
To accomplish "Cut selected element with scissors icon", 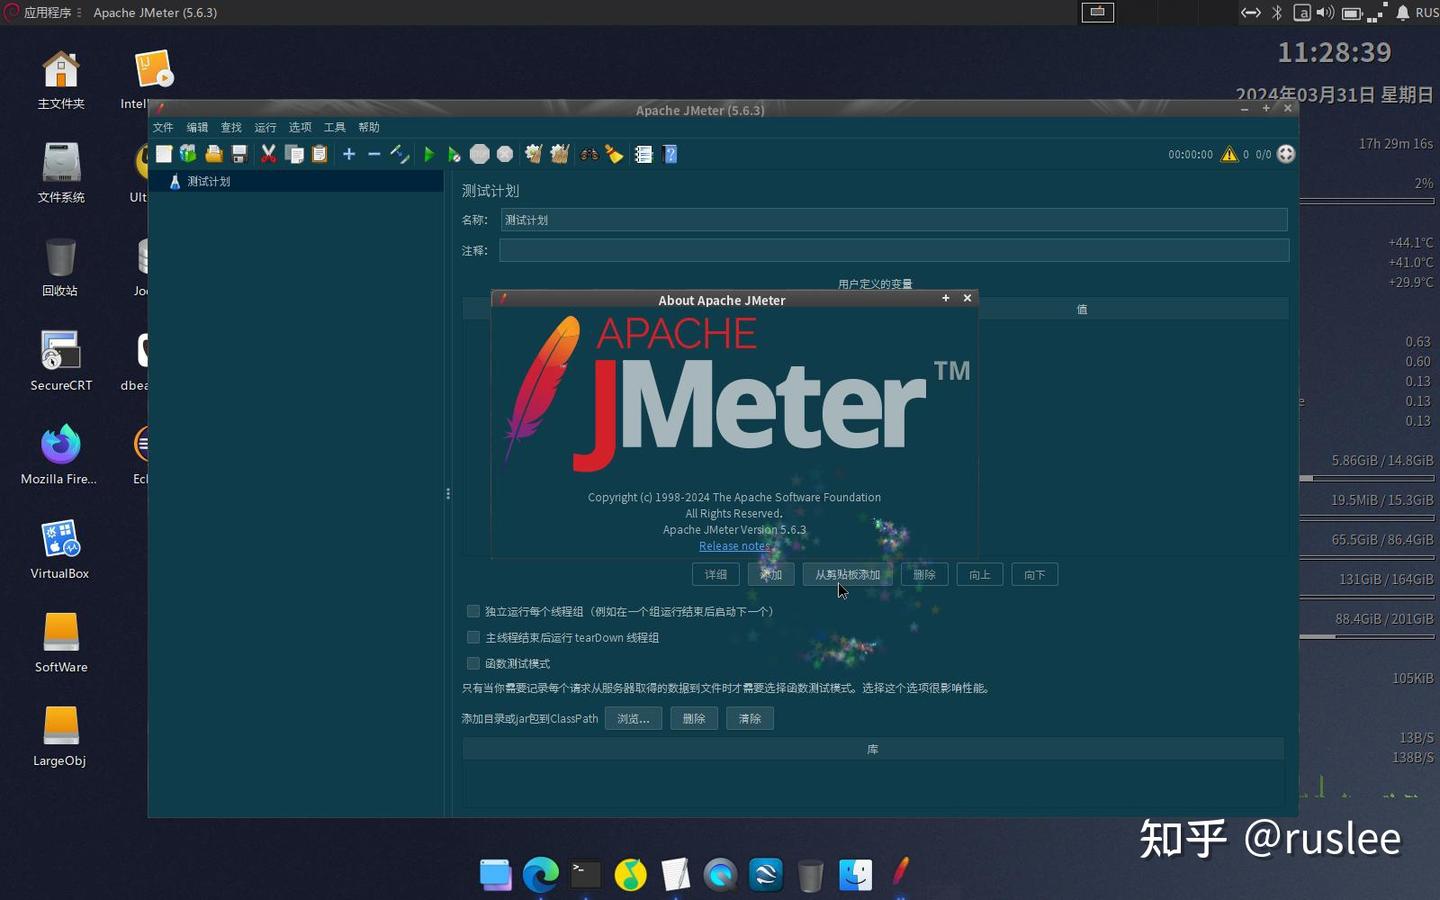I will [x=268, y=154].
